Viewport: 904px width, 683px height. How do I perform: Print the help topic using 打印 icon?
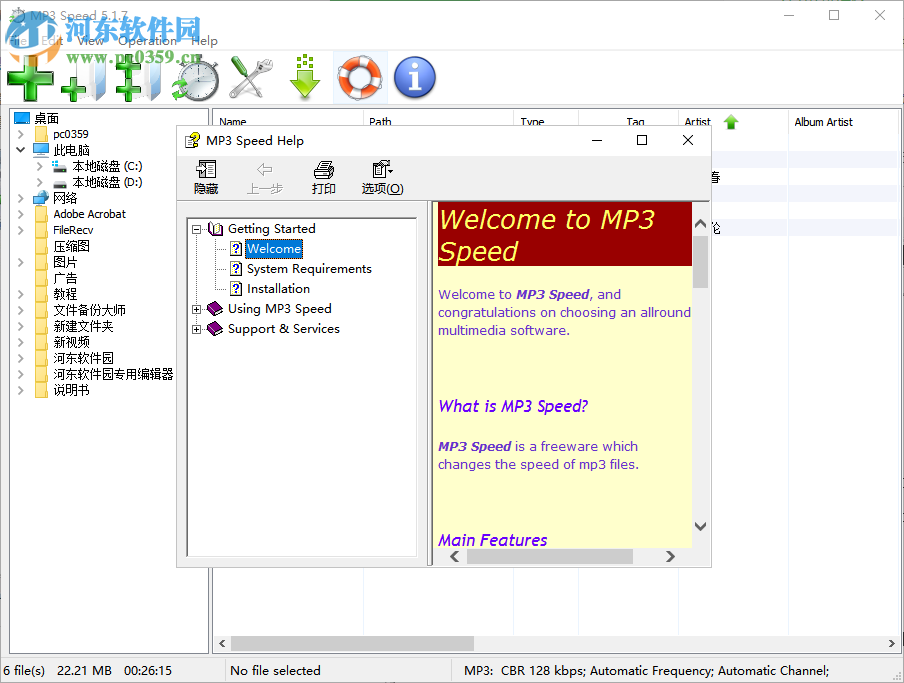tap(323, 177)
